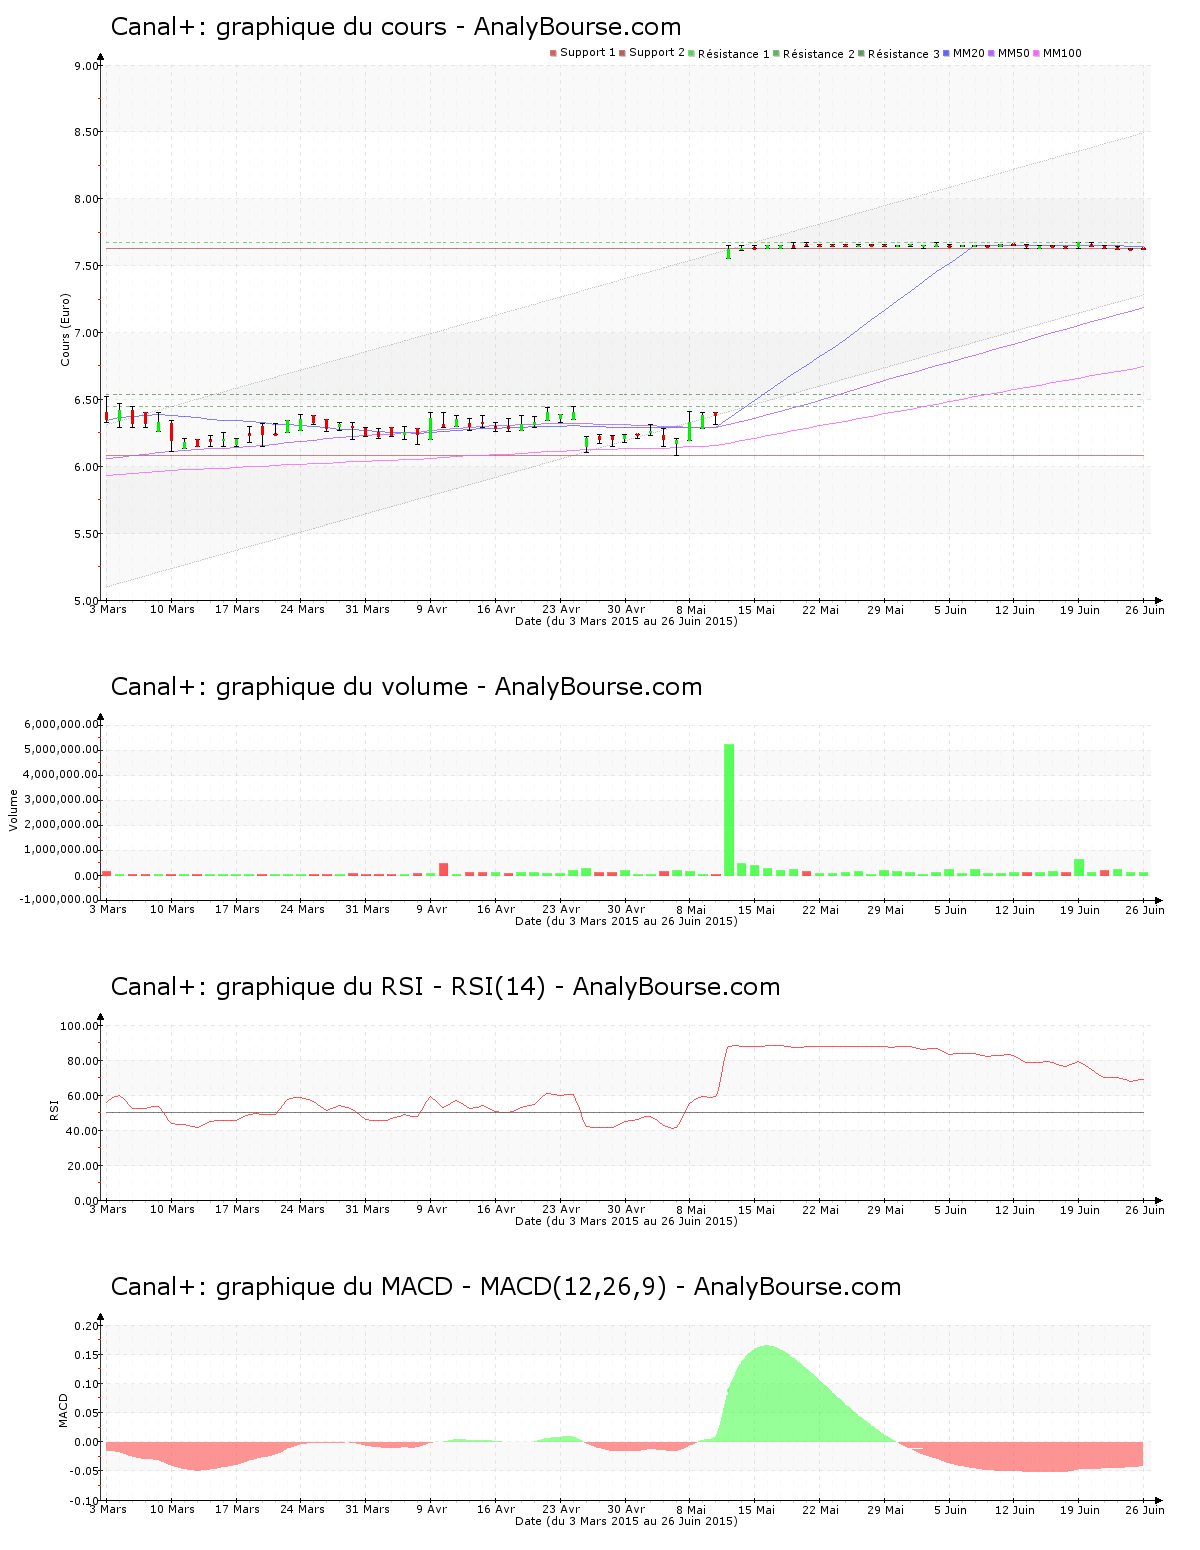
Task: Select the 'Résistance 1' legend label
Action: [x=734, y=54]
